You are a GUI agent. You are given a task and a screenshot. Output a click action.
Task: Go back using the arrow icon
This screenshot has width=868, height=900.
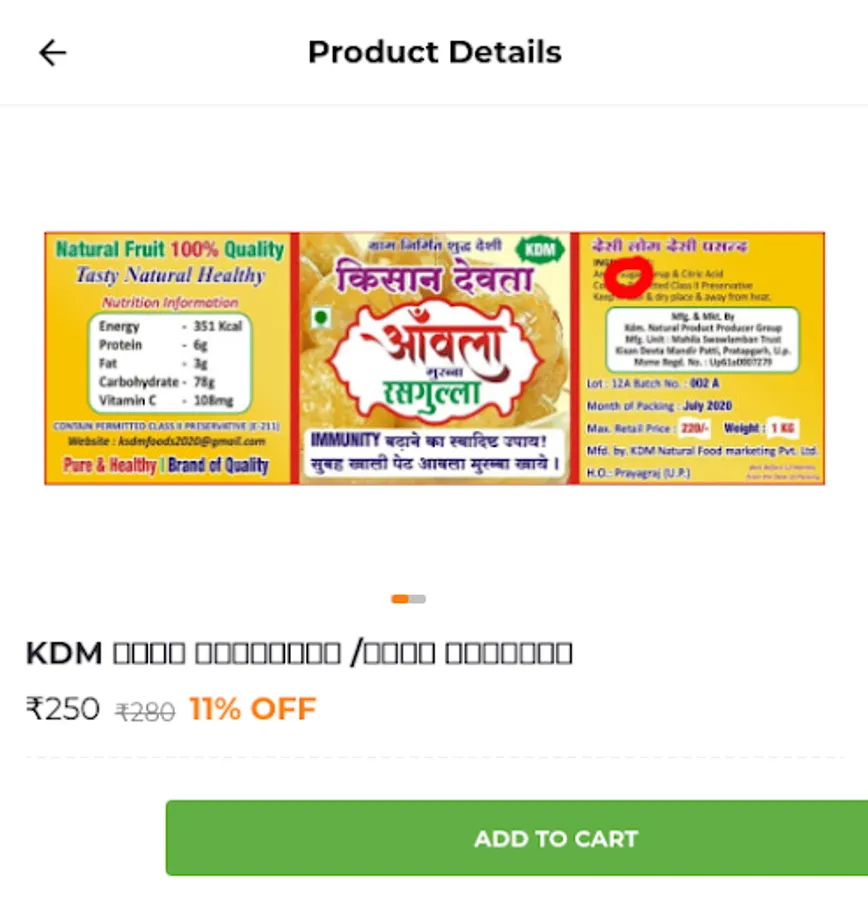point(52,53)
